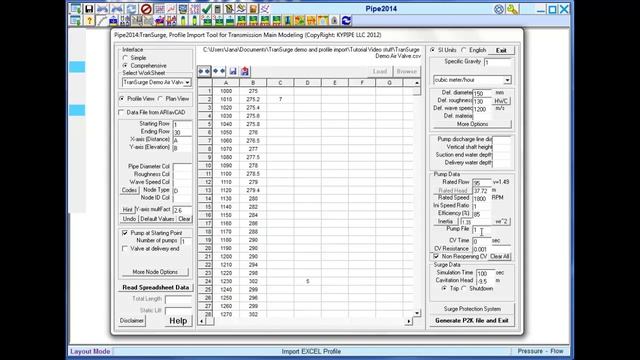This screenshot has height=360, width=640.
Task: Click the orange book icon in top toolbar
Action: pos(253,9)
